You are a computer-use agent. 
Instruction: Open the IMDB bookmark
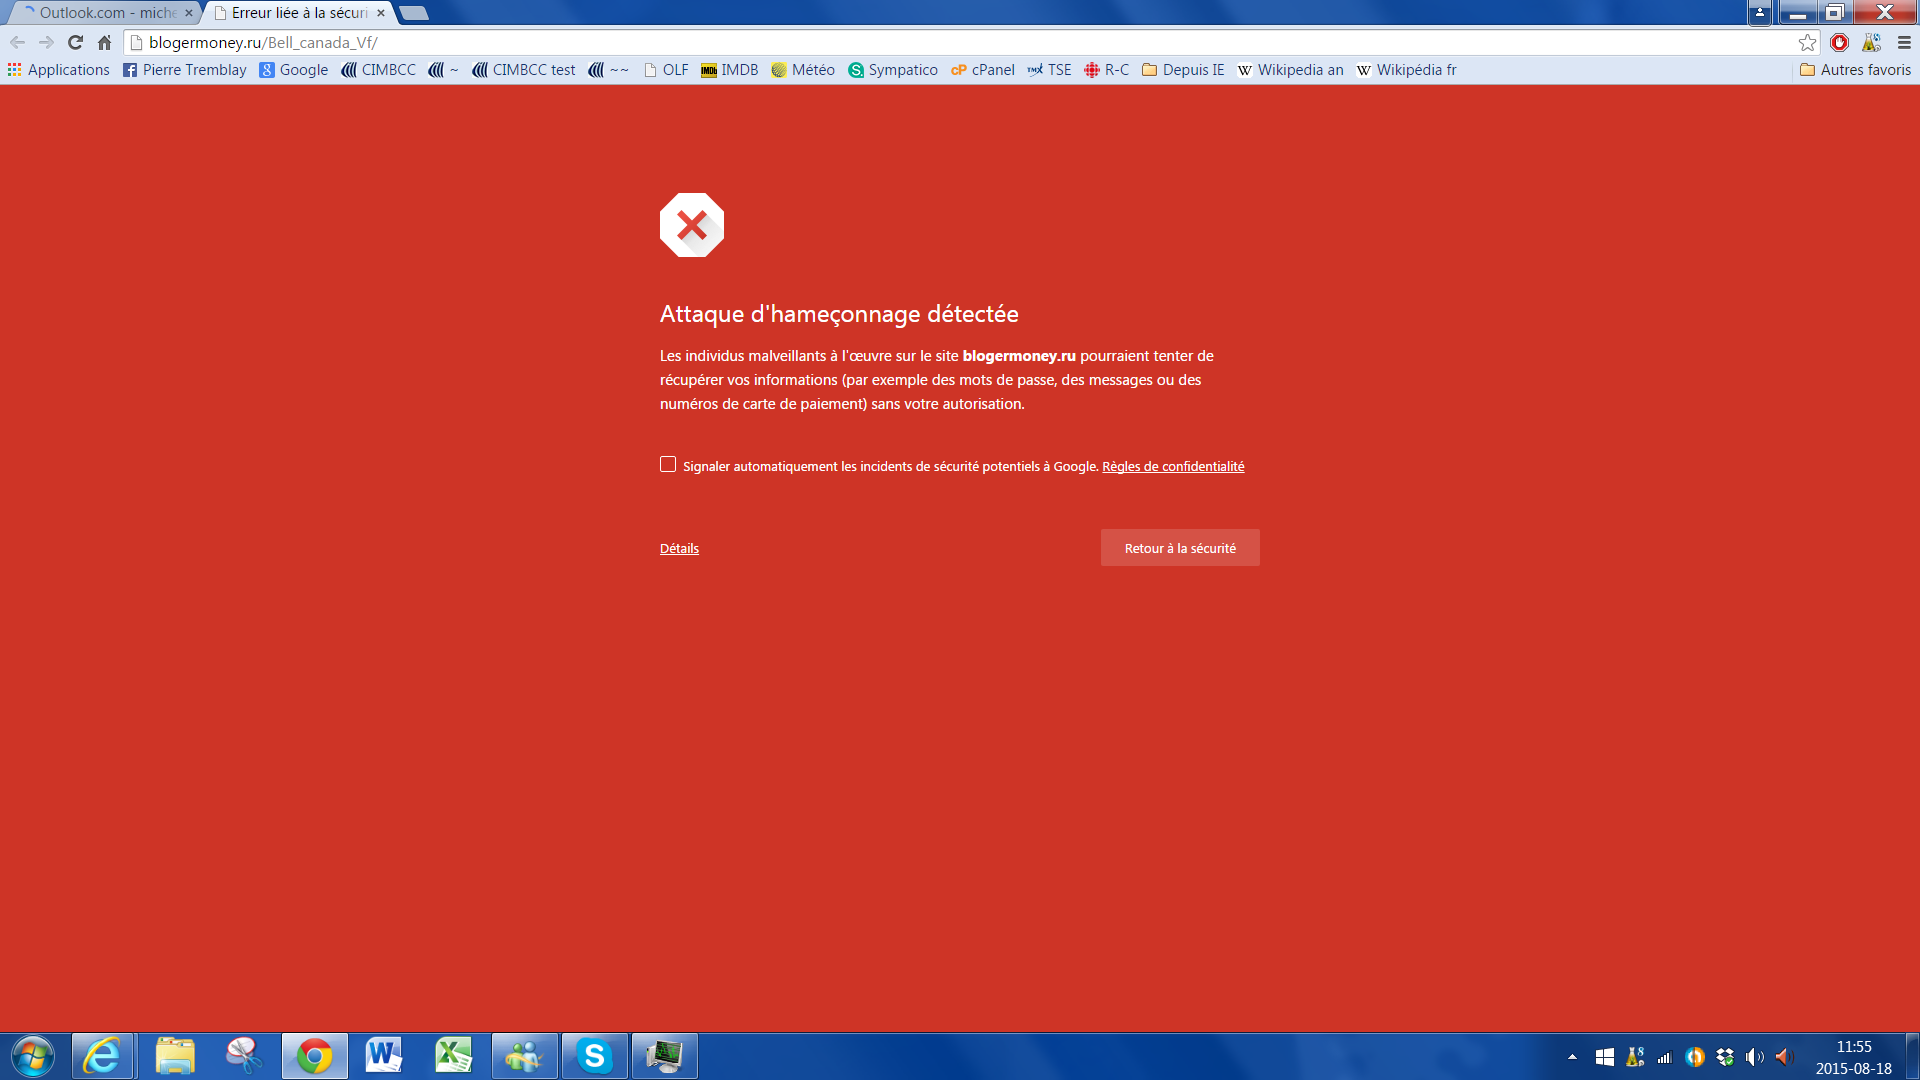pyautogui.click(x=730, y=70)
